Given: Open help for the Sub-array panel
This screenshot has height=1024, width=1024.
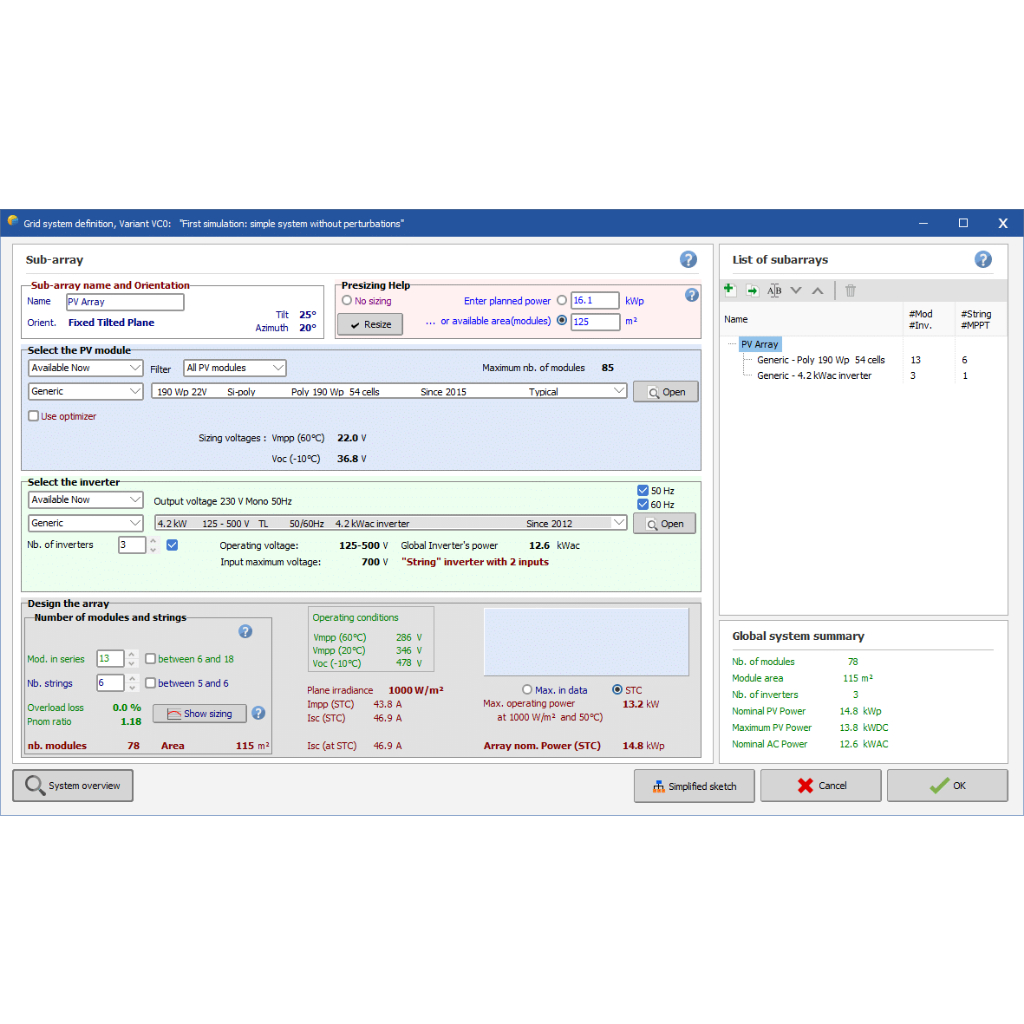Looking at the screenshot, I should (688, 260).
